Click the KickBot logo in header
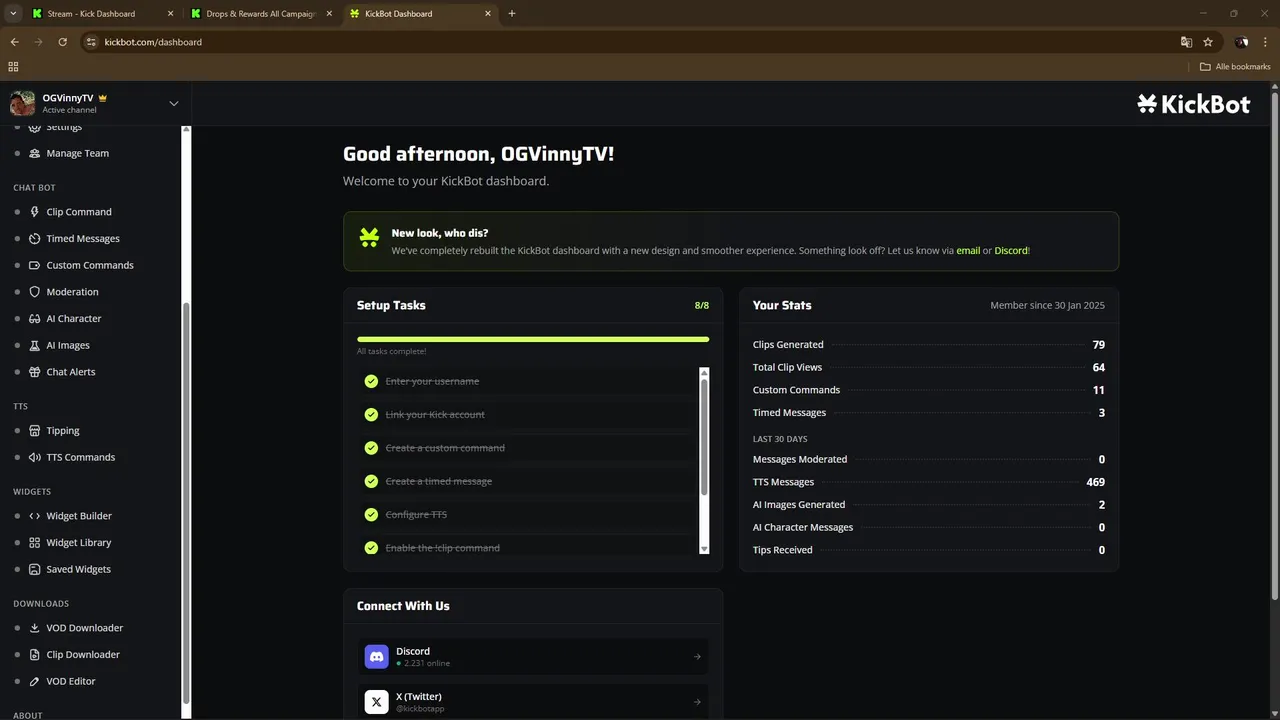 click(x=1194, y=103)
